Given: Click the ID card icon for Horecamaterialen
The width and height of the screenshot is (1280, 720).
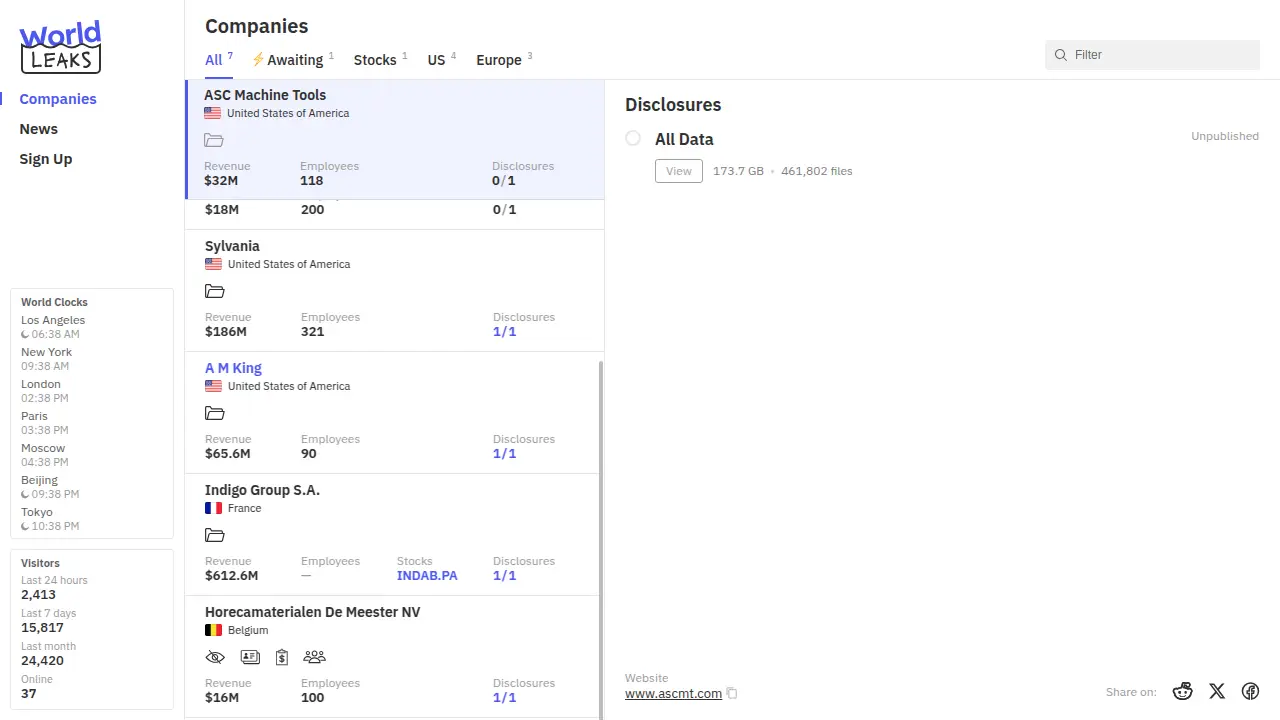Looking at the screenshot, I should click(x=250, y=657).
